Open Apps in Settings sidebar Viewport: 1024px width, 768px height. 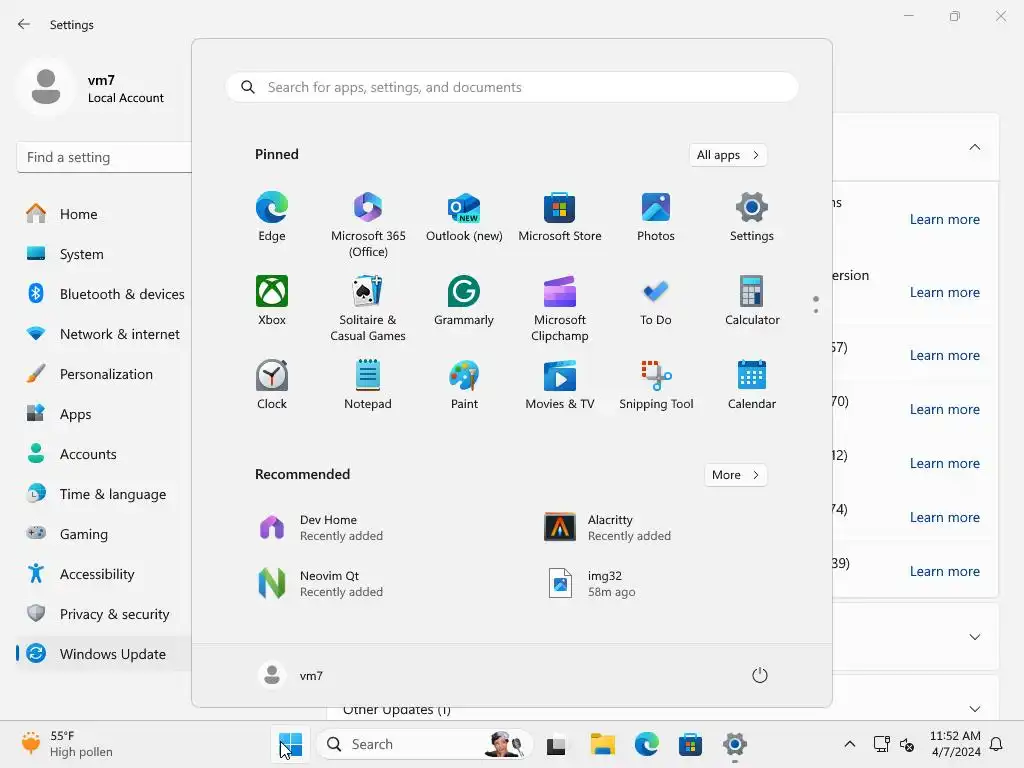(x=104, y=414)
